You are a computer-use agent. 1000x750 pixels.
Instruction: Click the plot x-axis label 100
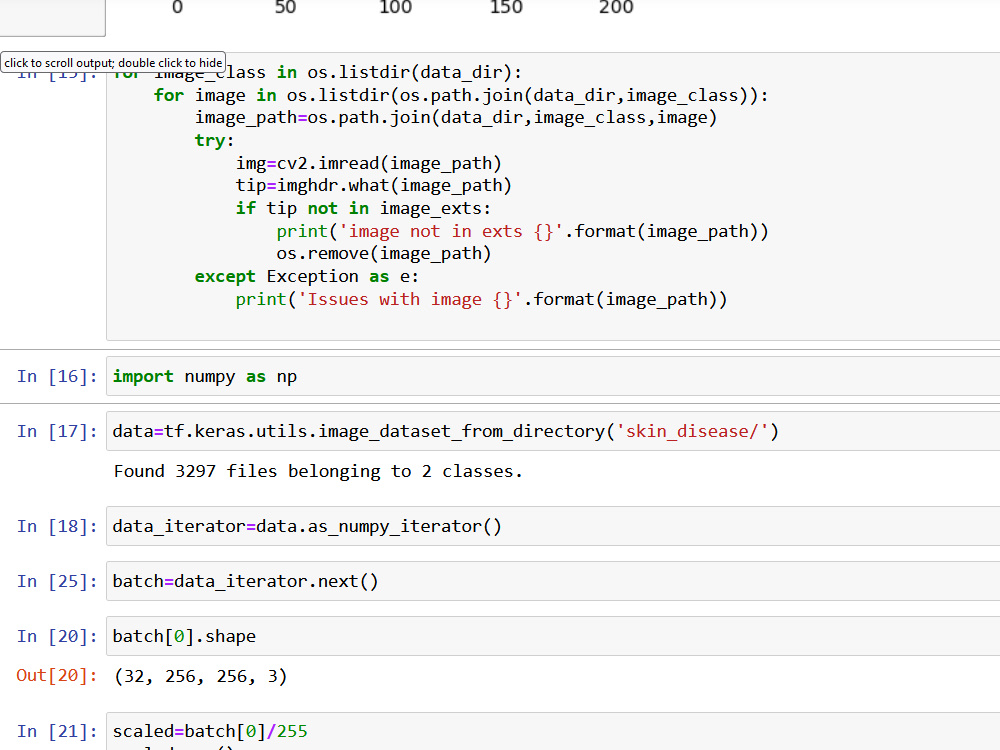click(395, 8)
